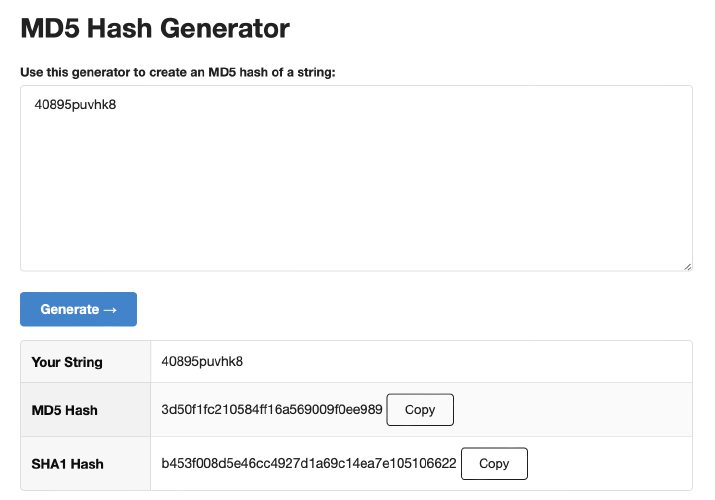Select the MD5 Hash row label
The height and width of the screenshot is (500, 715).
click(x=64, y=410)
